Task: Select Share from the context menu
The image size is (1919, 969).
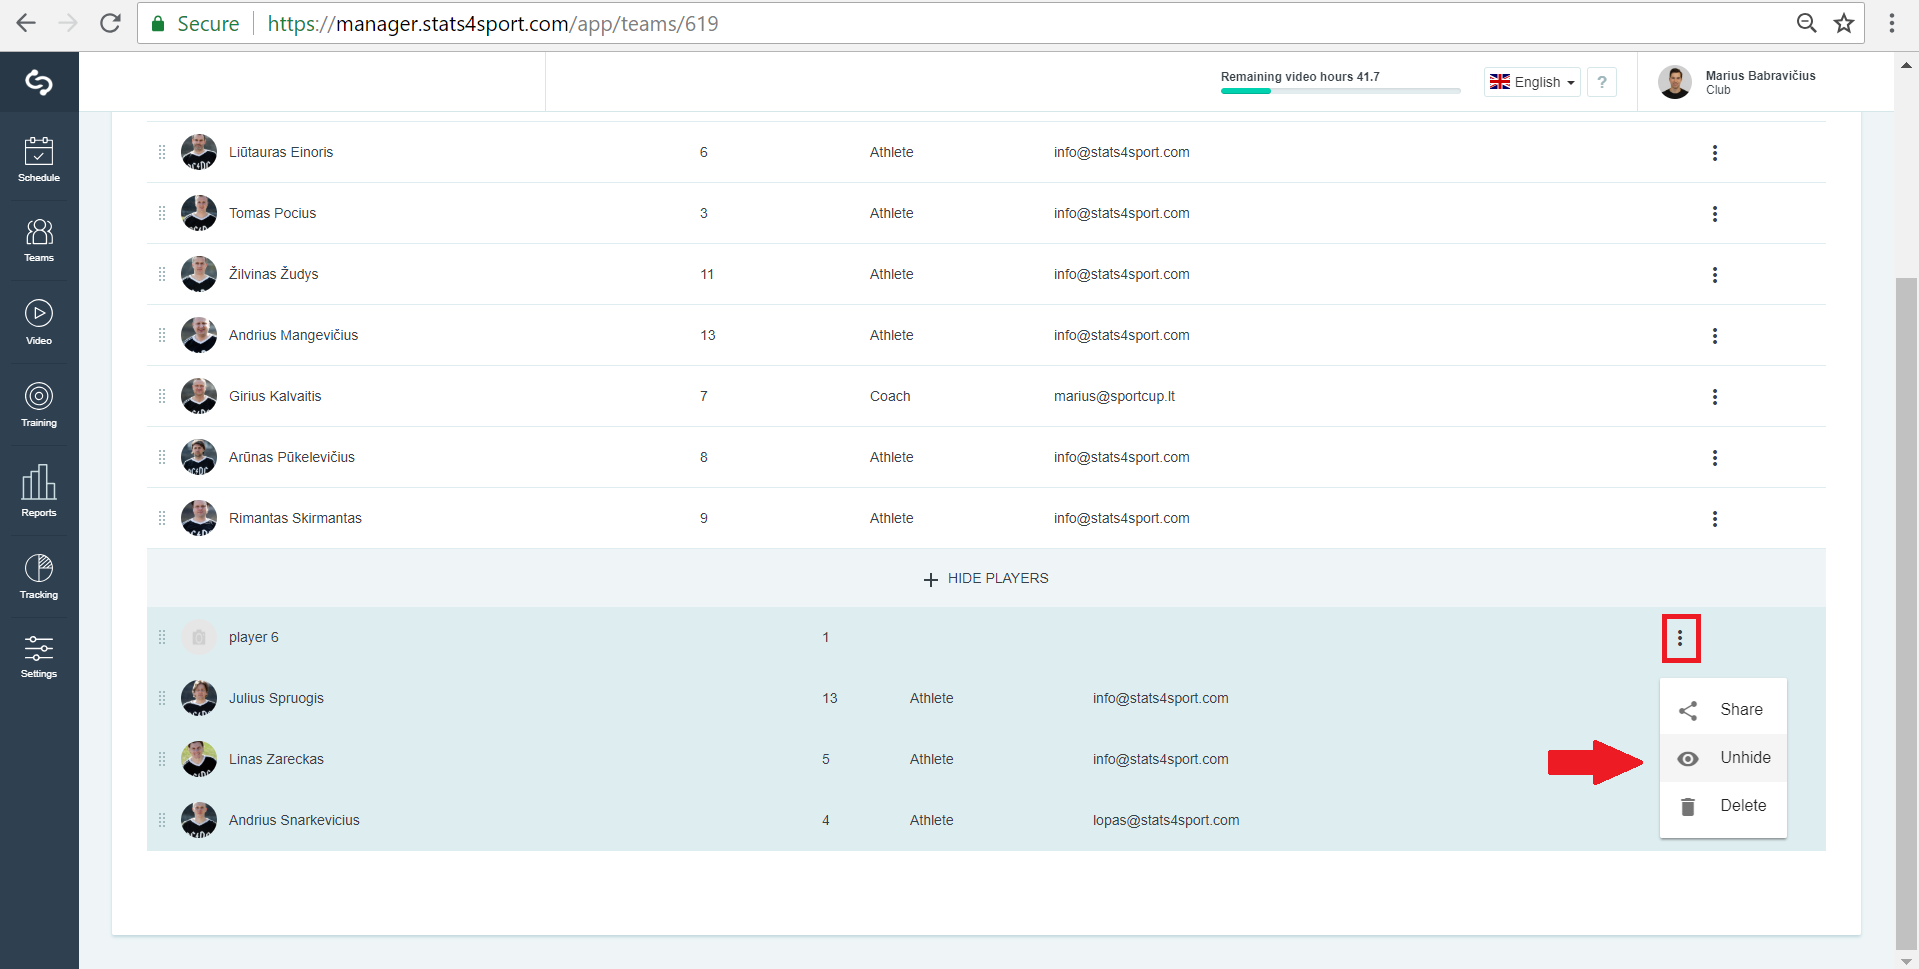Action: 1723,710
